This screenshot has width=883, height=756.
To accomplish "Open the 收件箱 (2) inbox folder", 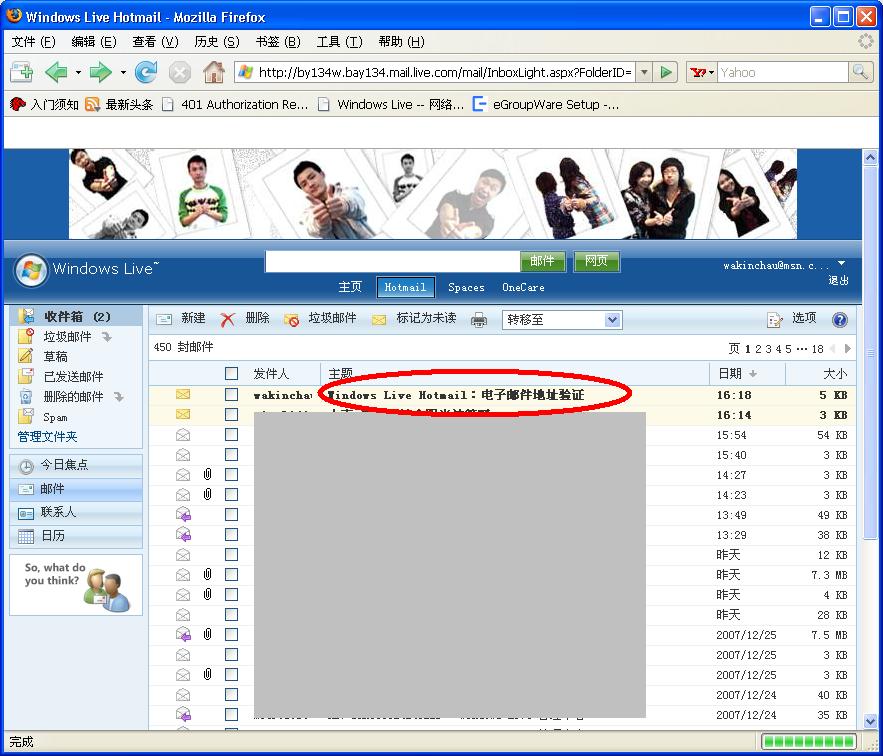I will tap(77, 316).
